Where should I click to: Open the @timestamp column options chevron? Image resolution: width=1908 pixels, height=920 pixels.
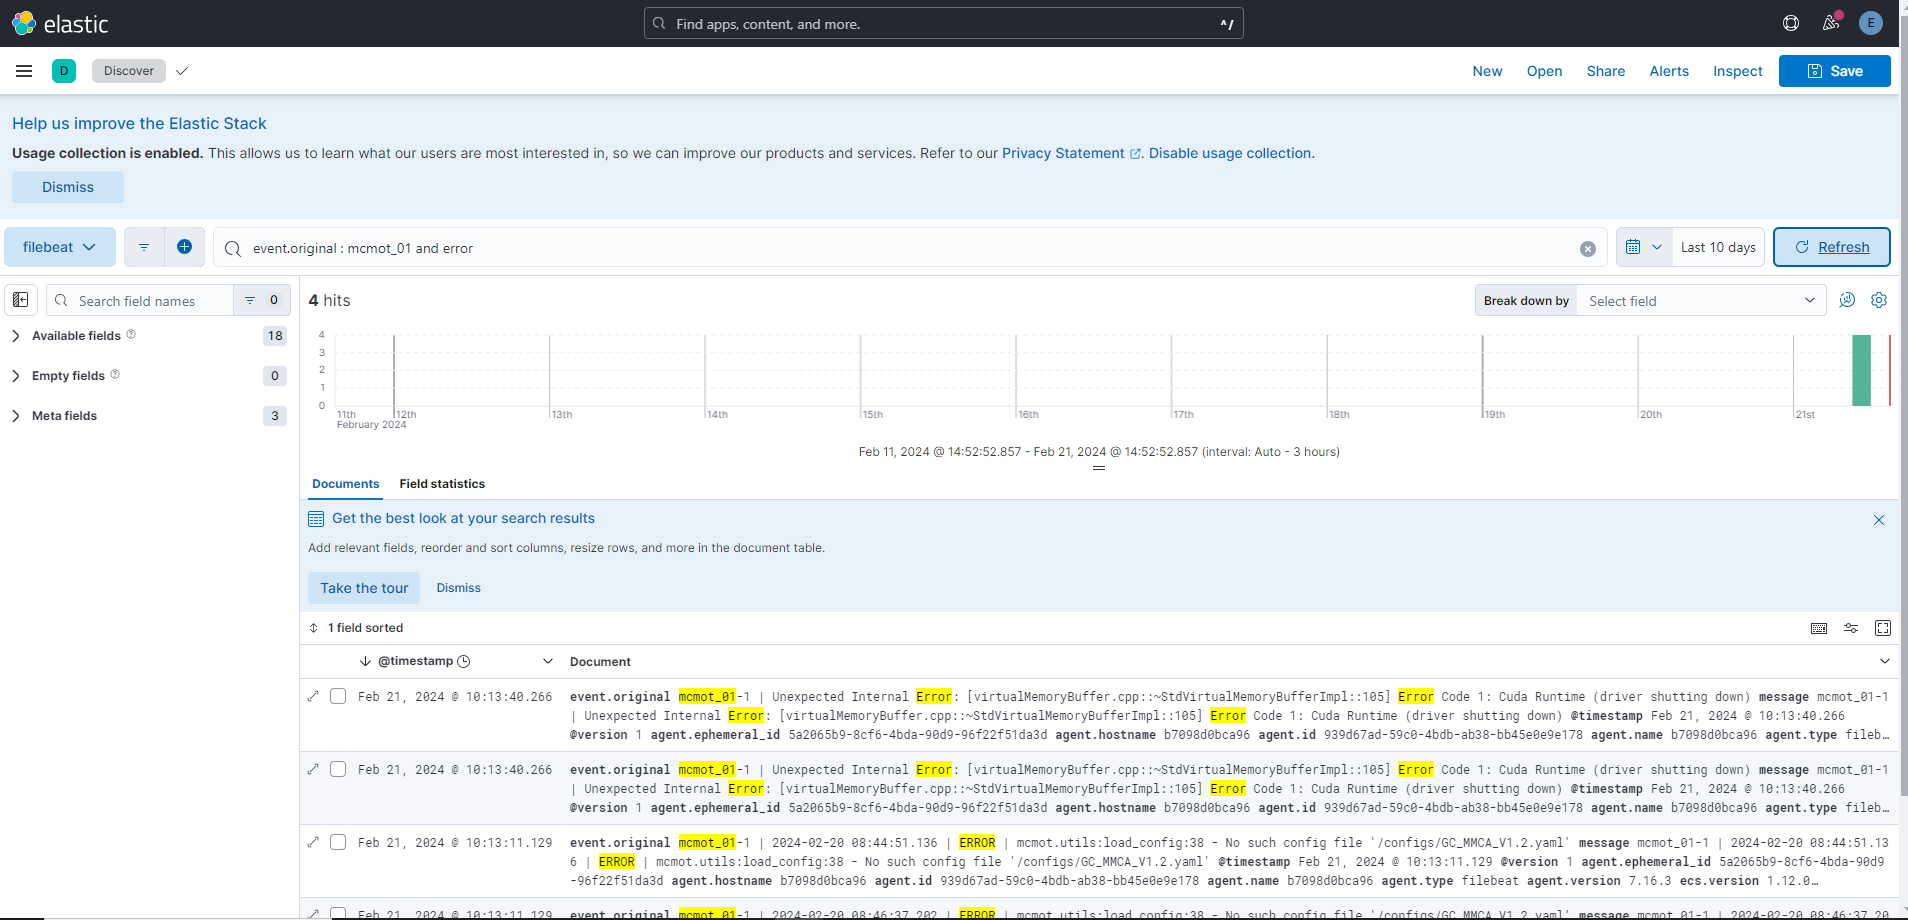pos(548,661)
